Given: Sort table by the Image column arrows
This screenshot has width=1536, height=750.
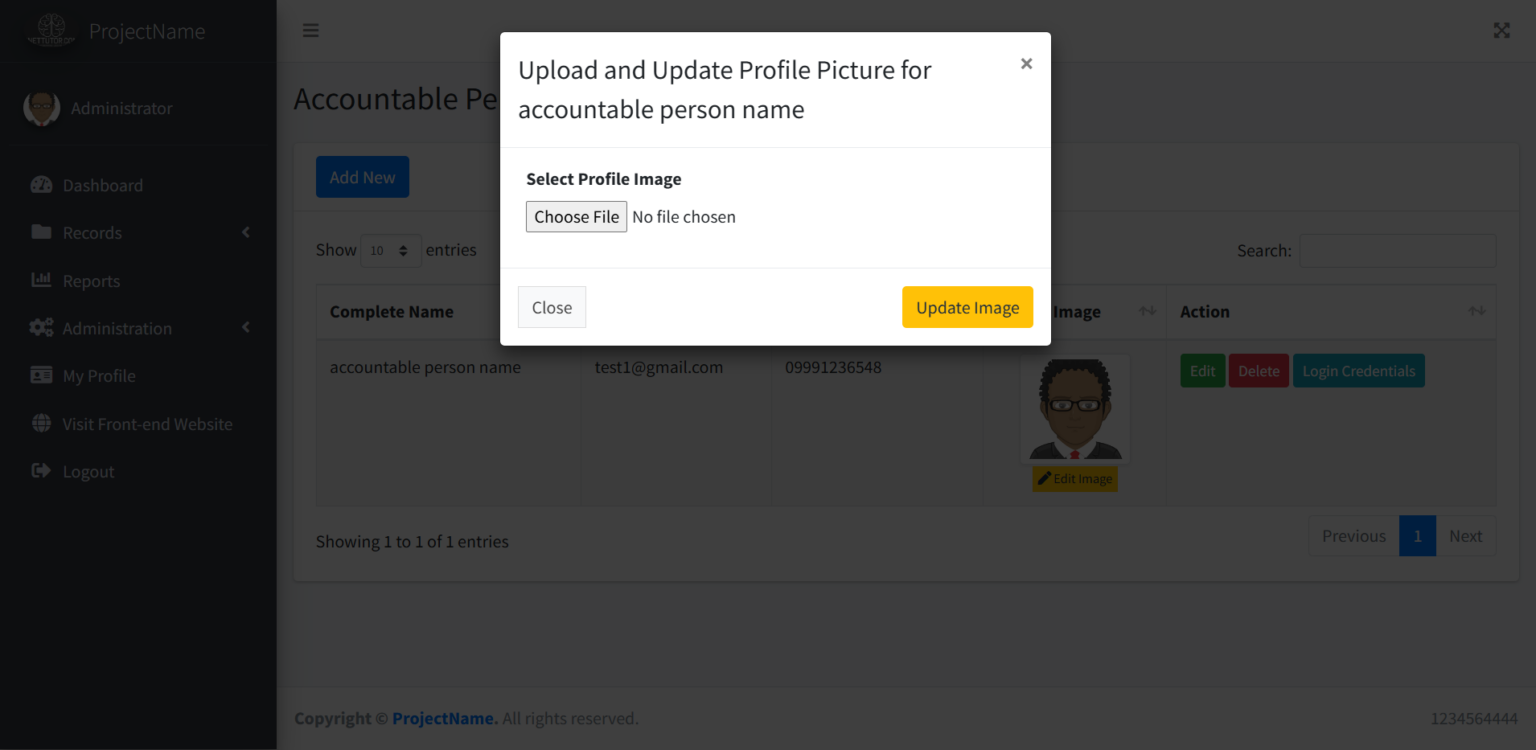Looking at the screenshot, I should (x=1147, y=312).
